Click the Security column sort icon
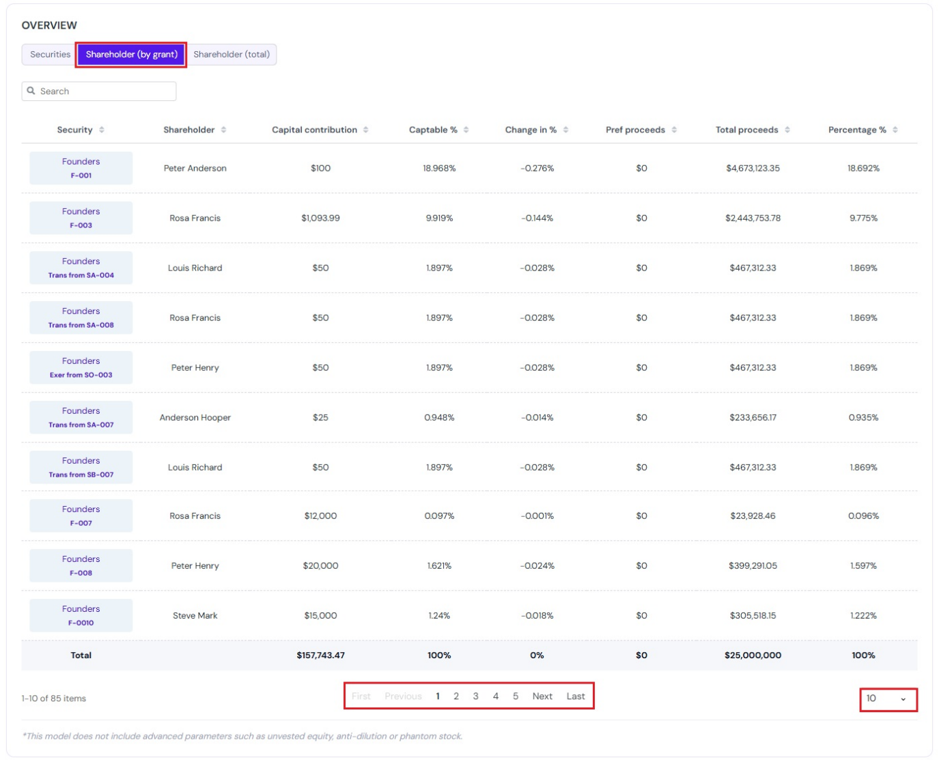 point(102,130)
